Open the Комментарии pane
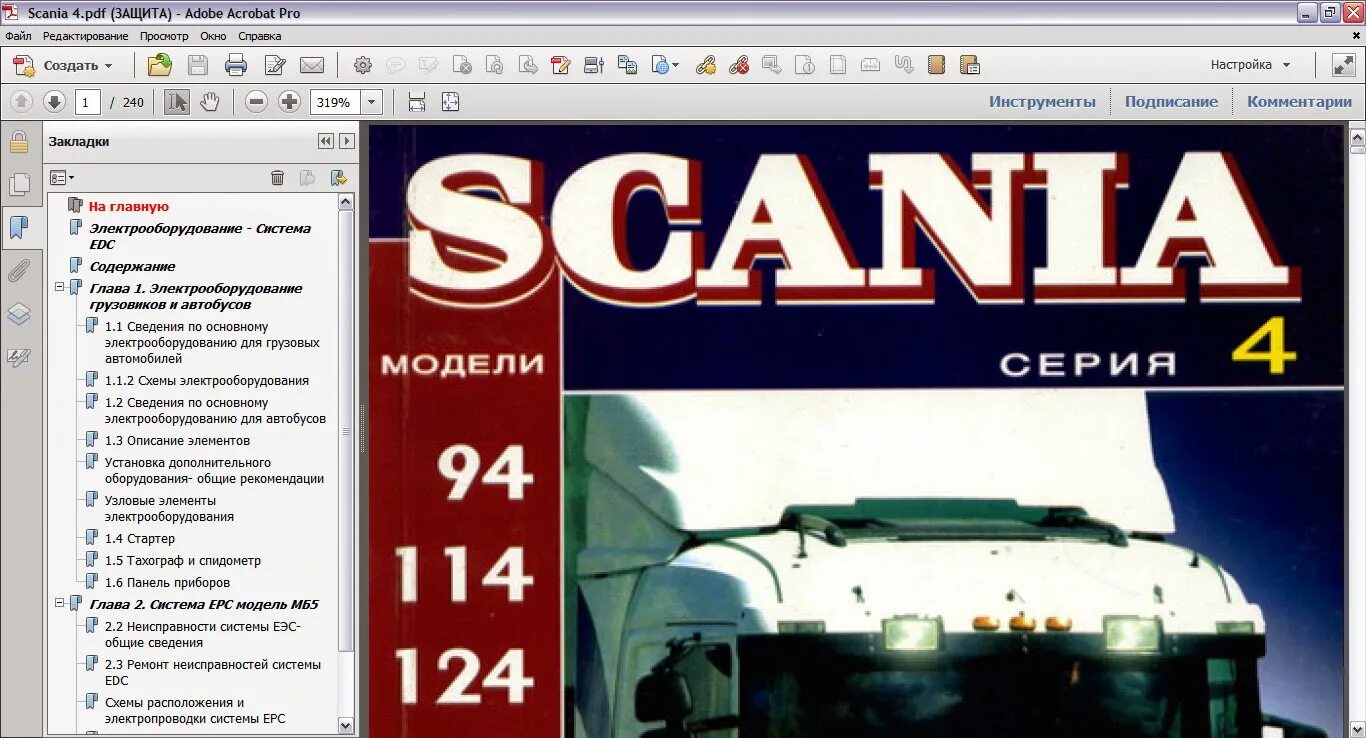The image size is (1366, 738). [x=1299, y=102]
